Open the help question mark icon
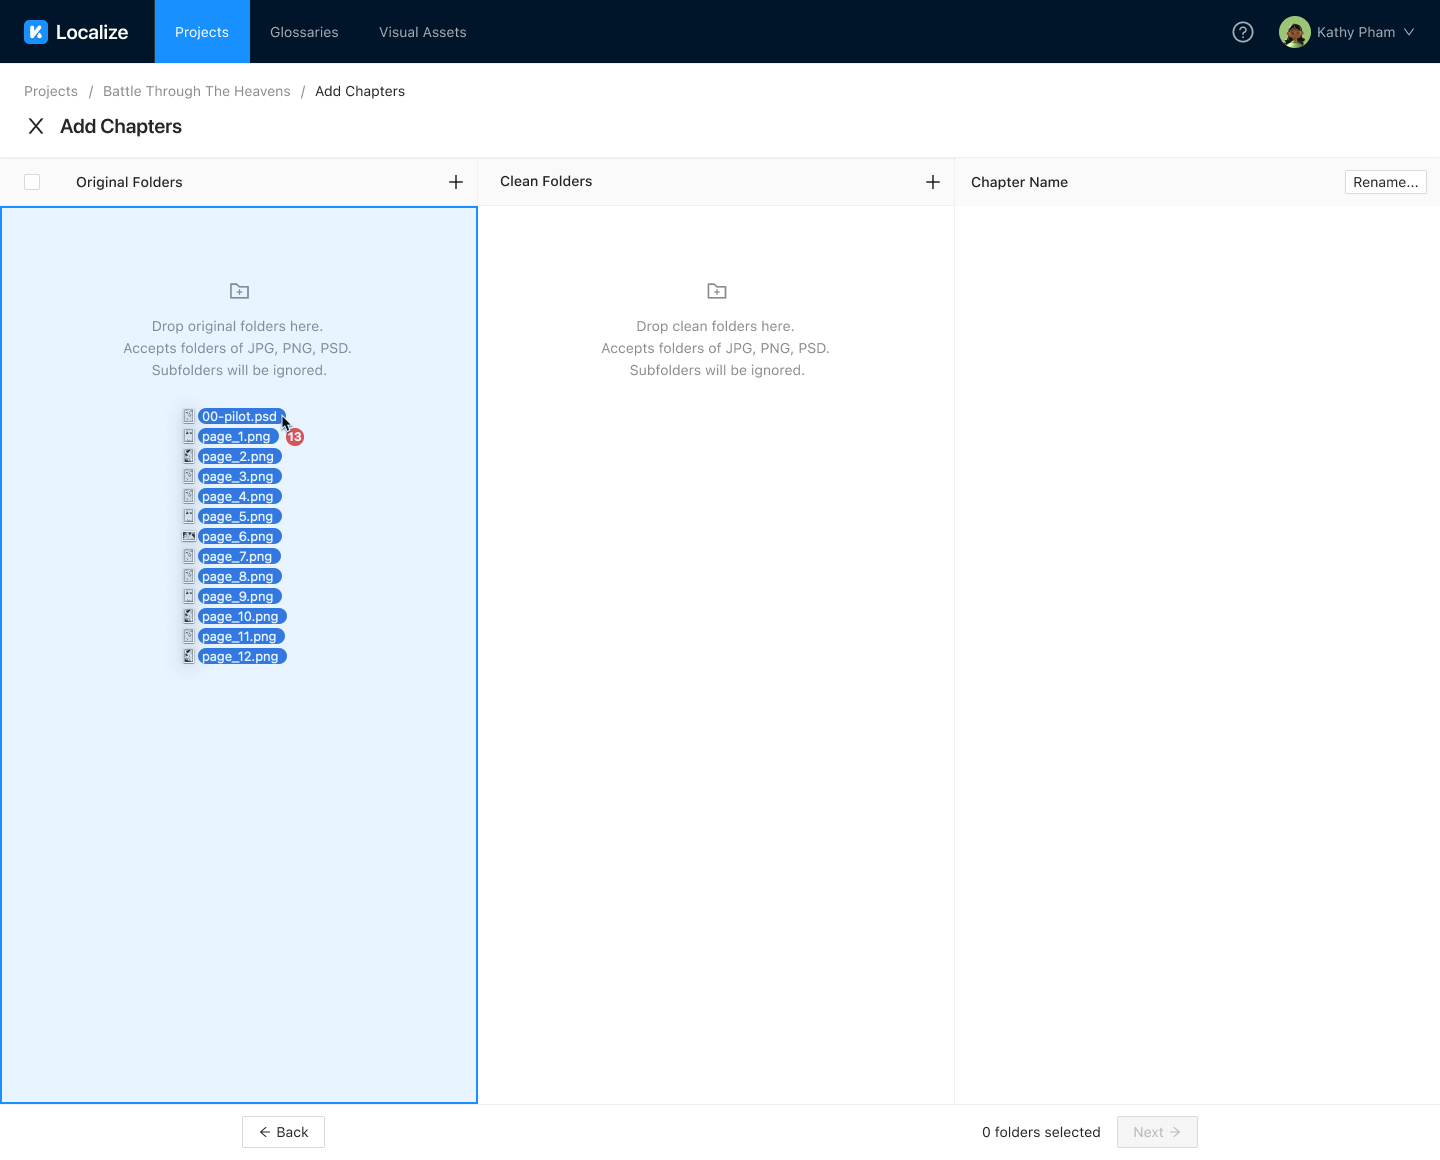The height and width of the screenshot is (1160, 1440). coord(1243,32)
